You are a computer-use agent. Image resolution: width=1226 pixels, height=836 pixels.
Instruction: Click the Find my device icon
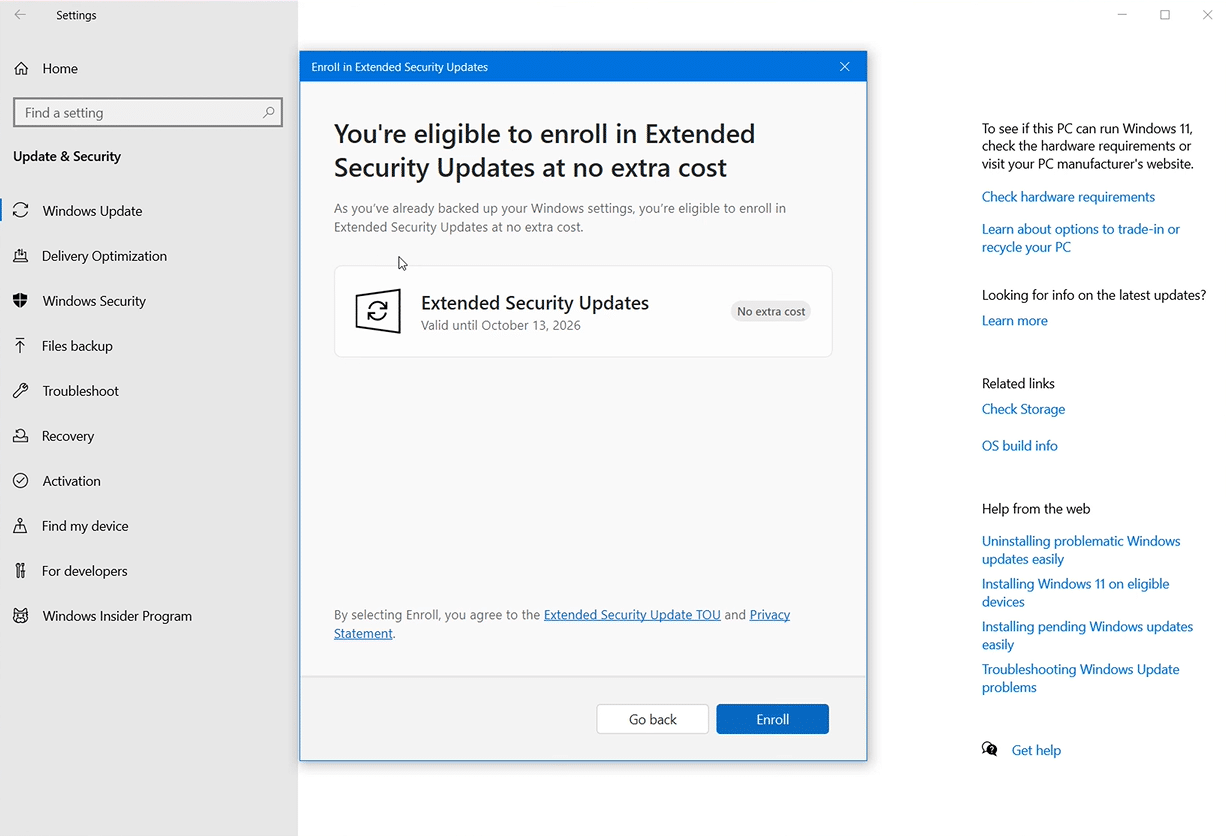tap(20, 525)
